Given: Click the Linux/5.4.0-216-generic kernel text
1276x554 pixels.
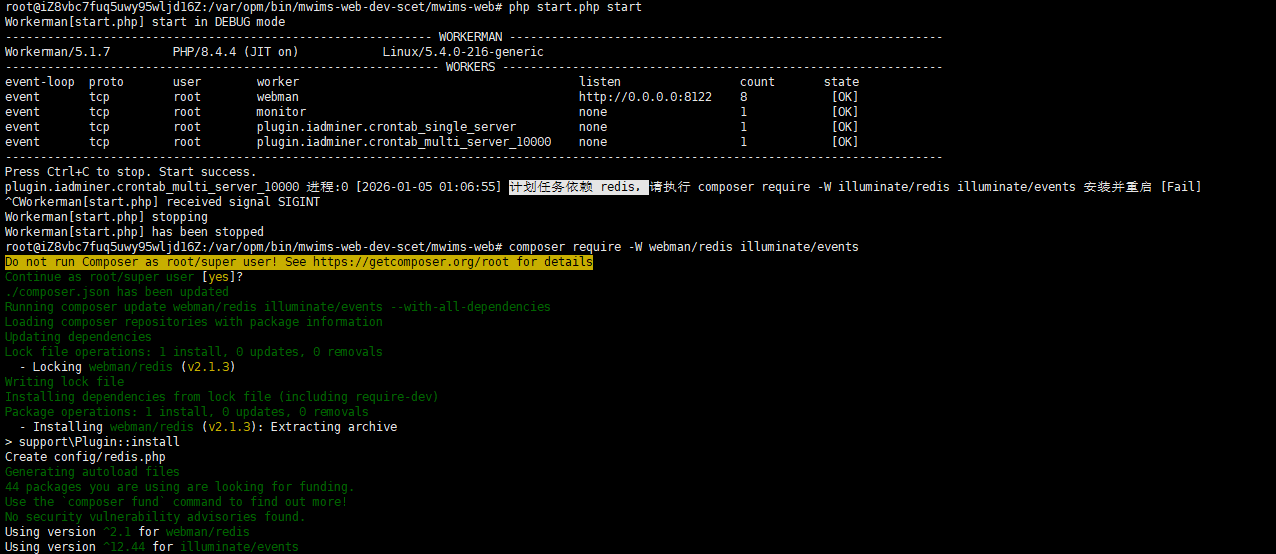Looking at the screenshot, I should point(463,52).
